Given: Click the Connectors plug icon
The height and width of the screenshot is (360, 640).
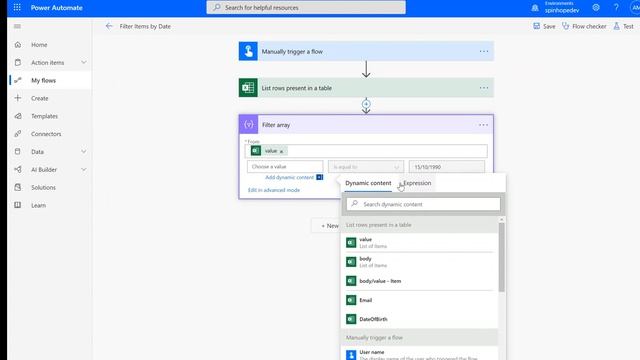Looking at the screenshot, I should 18,134.
